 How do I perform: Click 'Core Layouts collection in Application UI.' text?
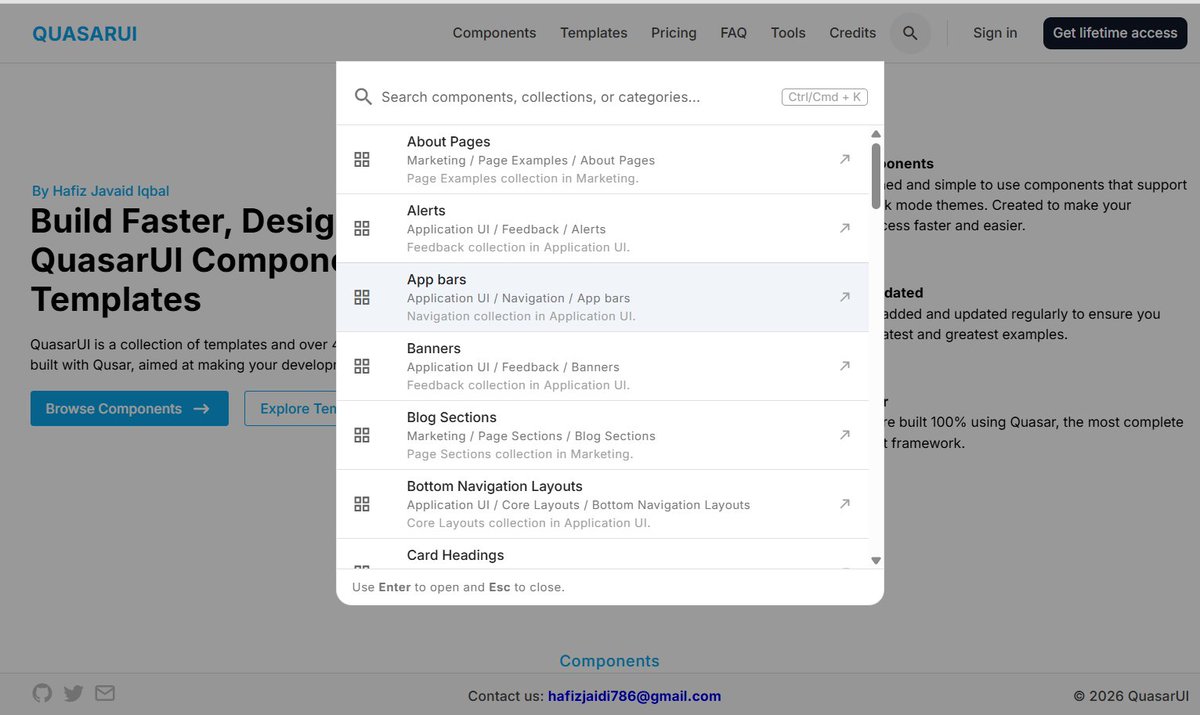[x=529, y=523]
